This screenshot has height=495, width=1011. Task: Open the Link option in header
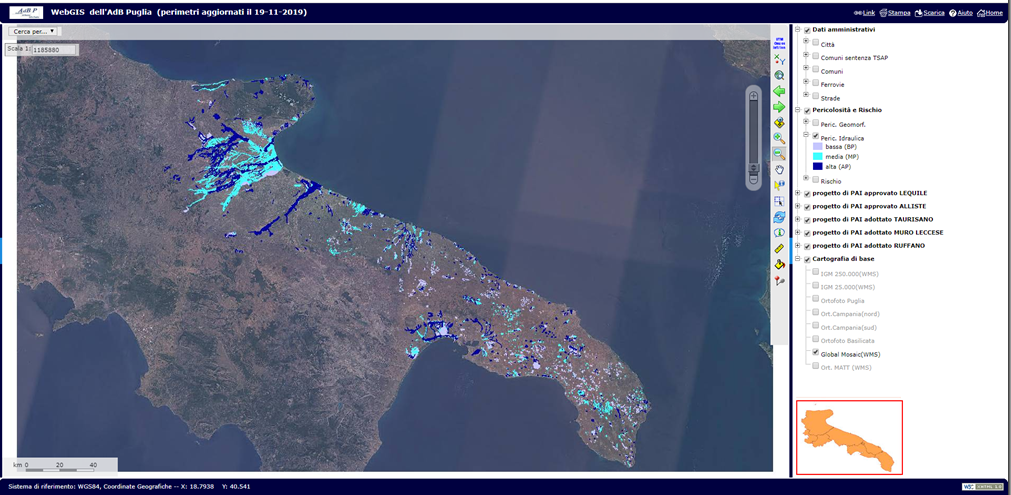tap(865, 12)
